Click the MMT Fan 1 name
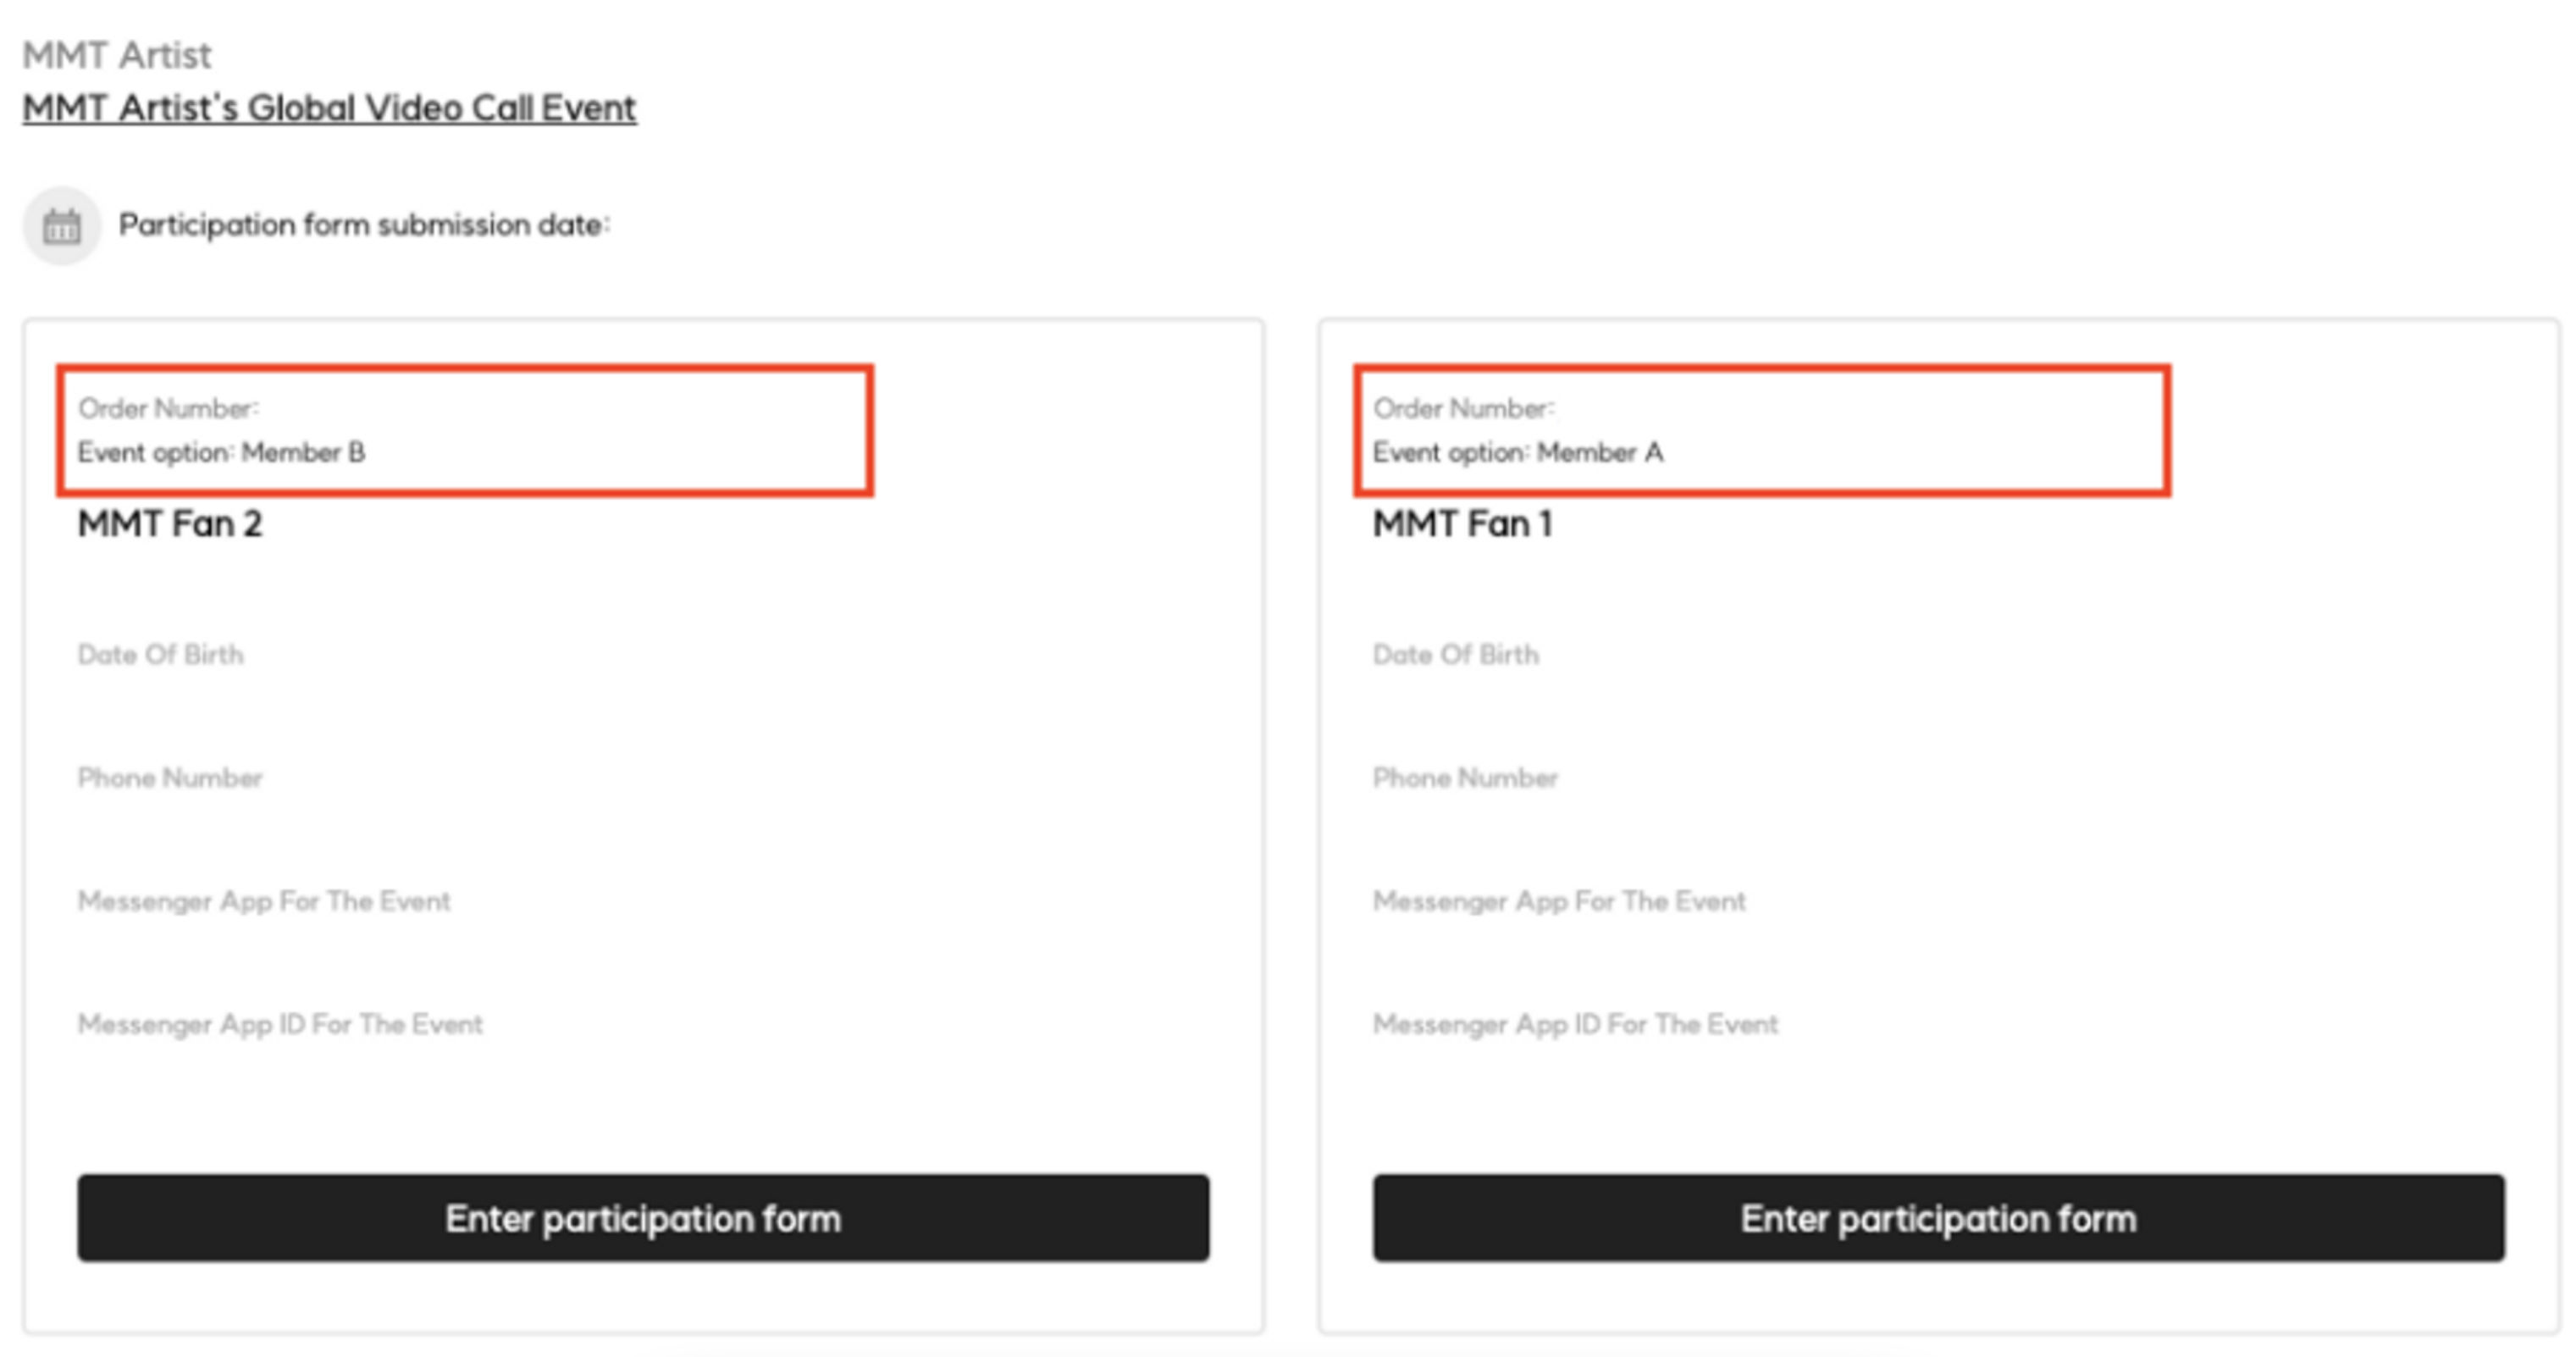Viewport: 2576px width, 1357px height. point(1462,524)
